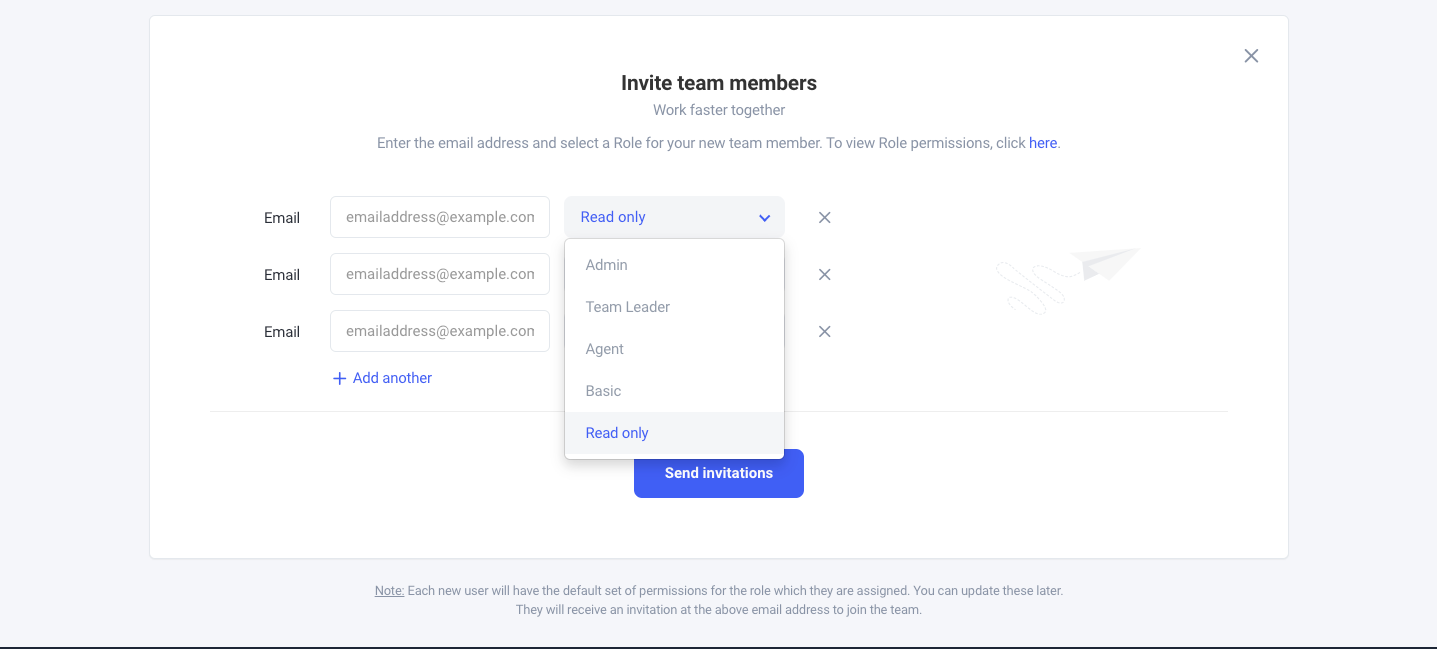Pick Agent from the role list
1437x649 pixels.
click(x=605, y=349)
